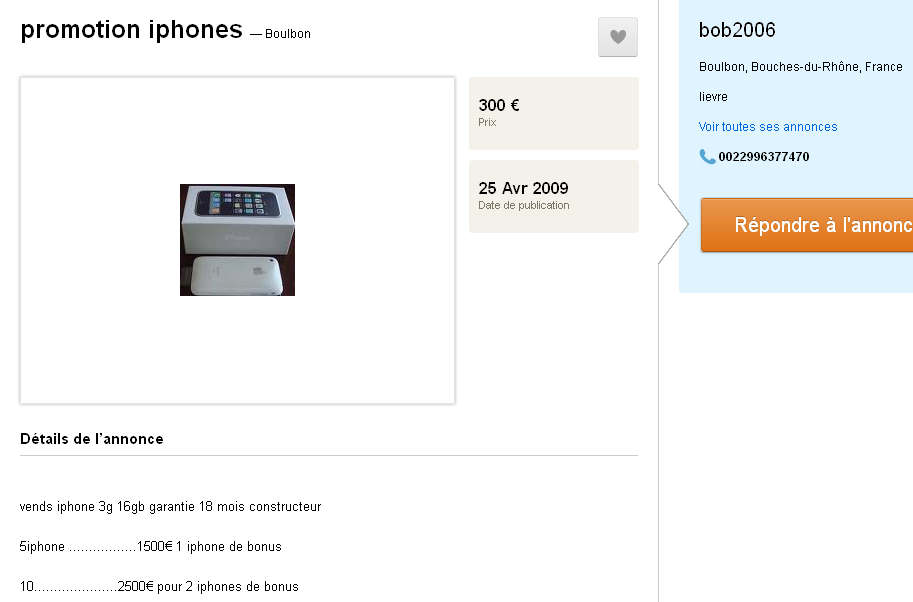This screenshot has width=913, height=602.
Task: Click the blue phone icon
Action: click(x=707, y=156)
